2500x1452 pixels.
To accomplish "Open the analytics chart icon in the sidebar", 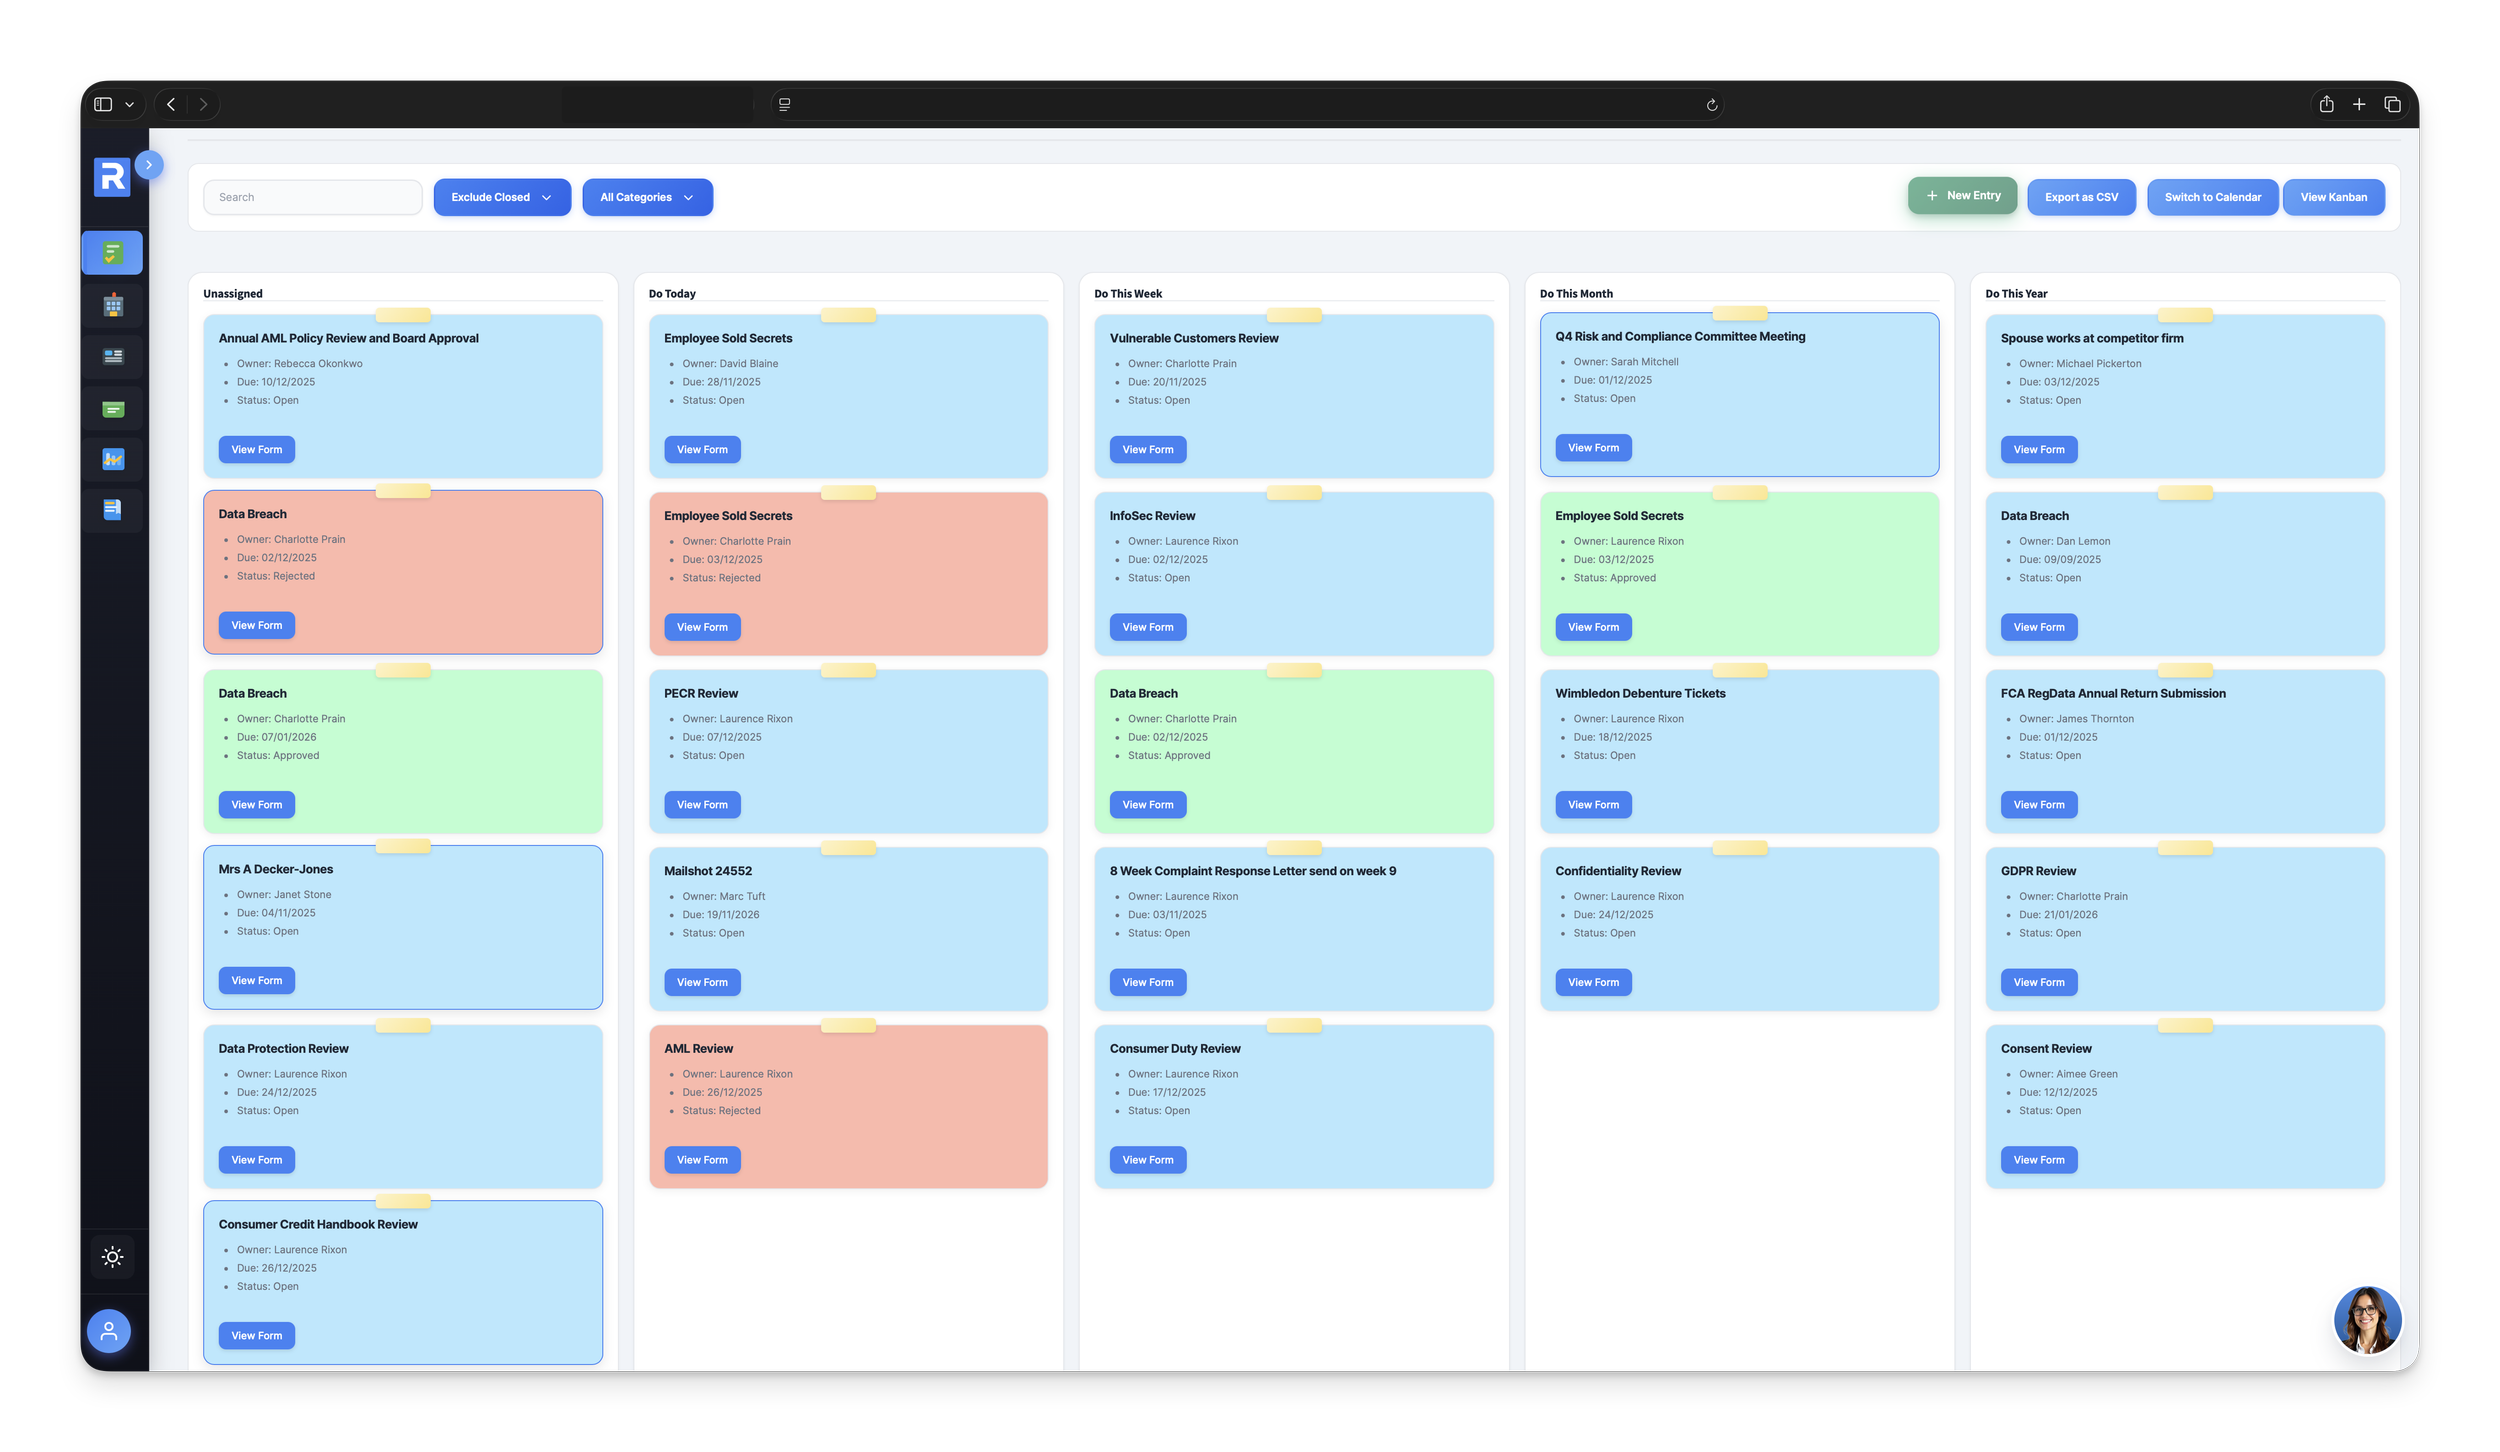I will pos(111,459).
